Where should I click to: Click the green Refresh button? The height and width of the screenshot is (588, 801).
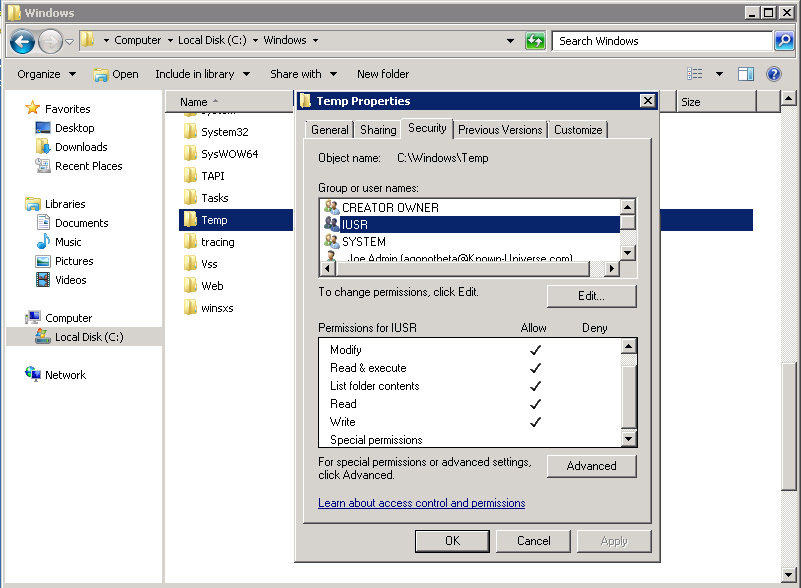click(x=535, y=41)
